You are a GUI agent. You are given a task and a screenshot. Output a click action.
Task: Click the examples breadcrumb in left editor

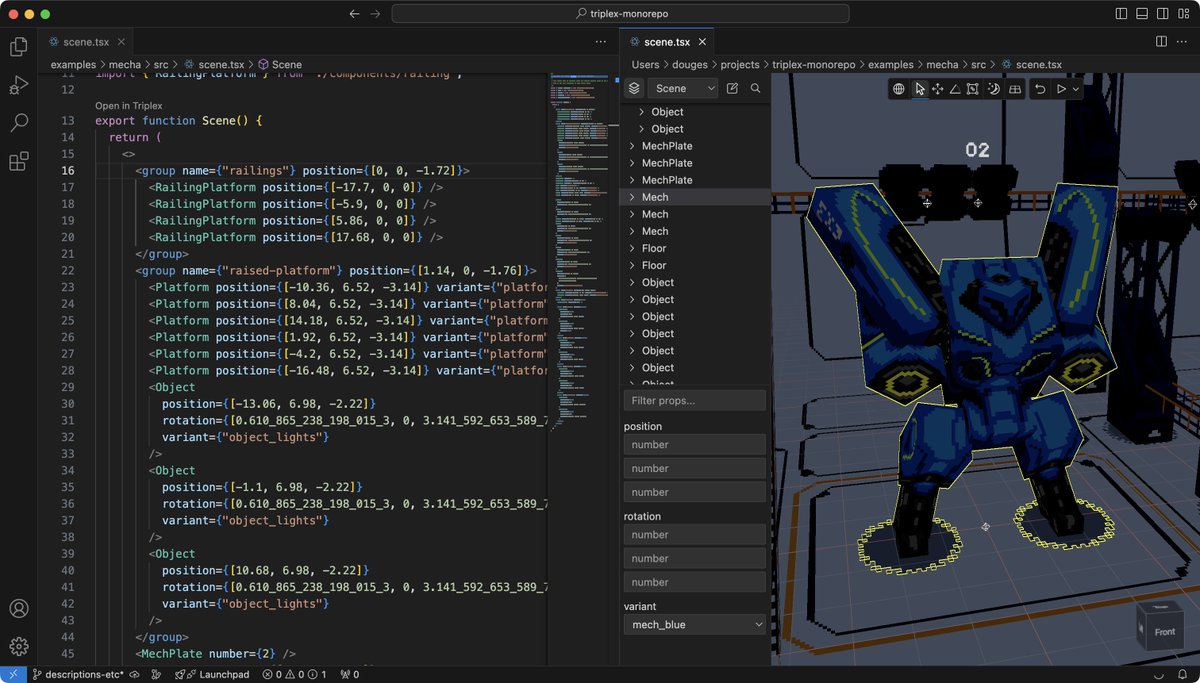coord(74,64)
